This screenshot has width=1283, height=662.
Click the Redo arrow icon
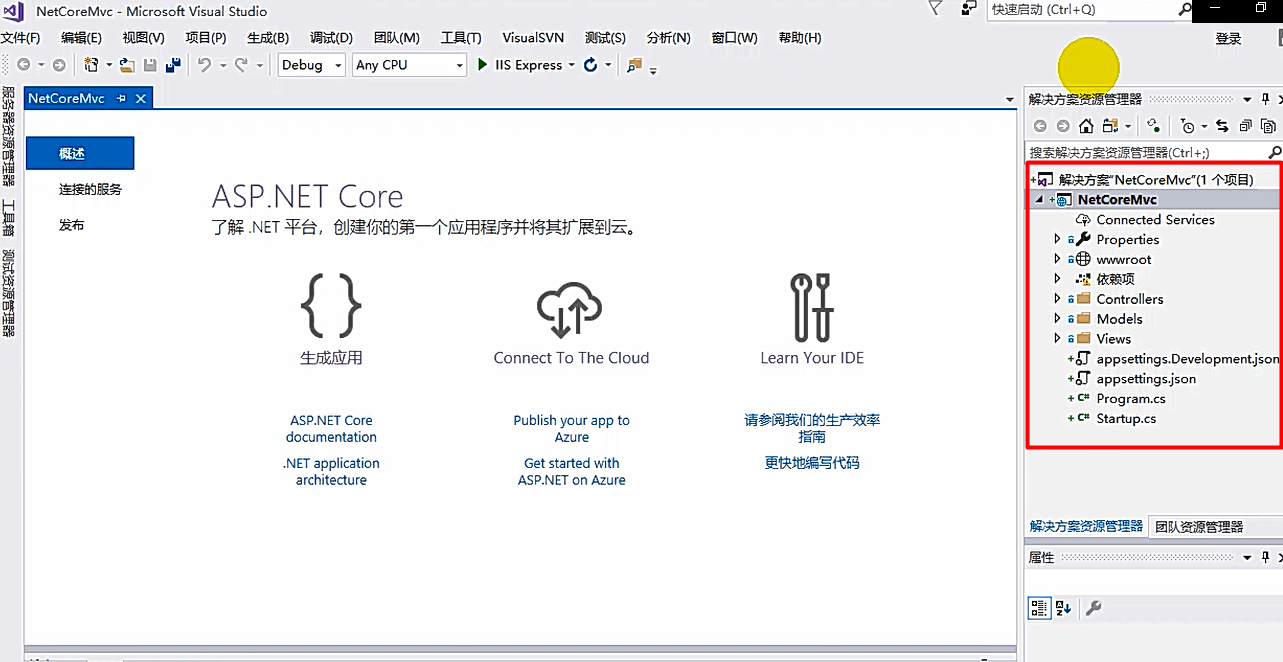point(241,65)
